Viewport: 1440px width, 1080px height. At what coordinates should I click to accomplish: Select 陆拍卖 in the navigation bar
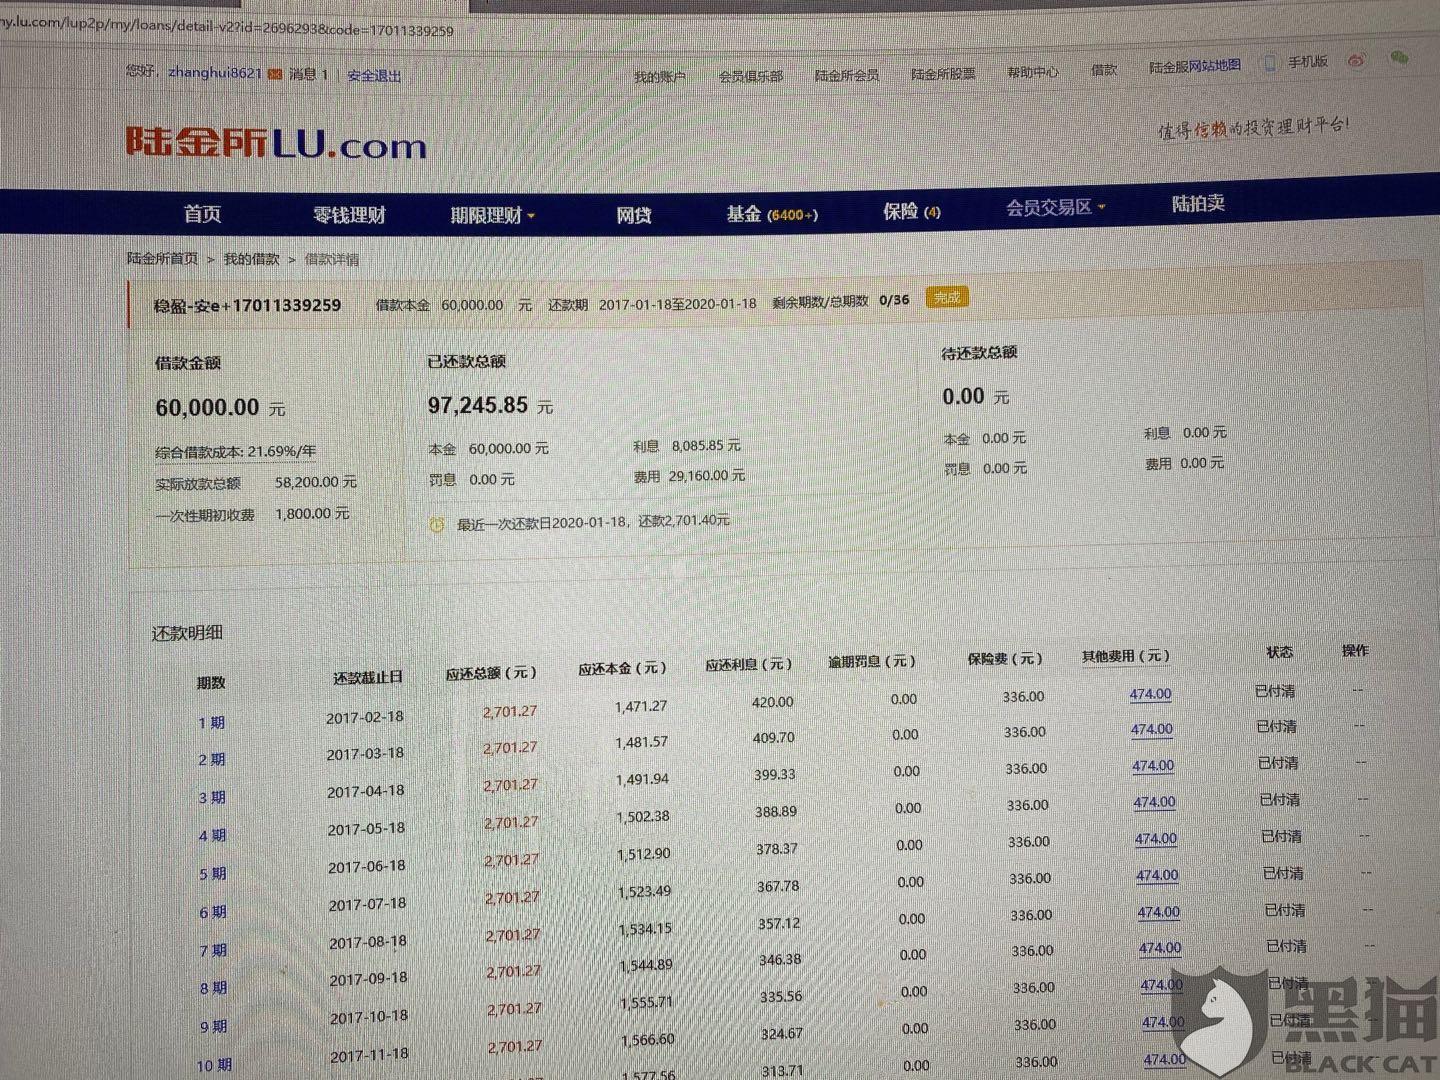[x=1198, y=203]
